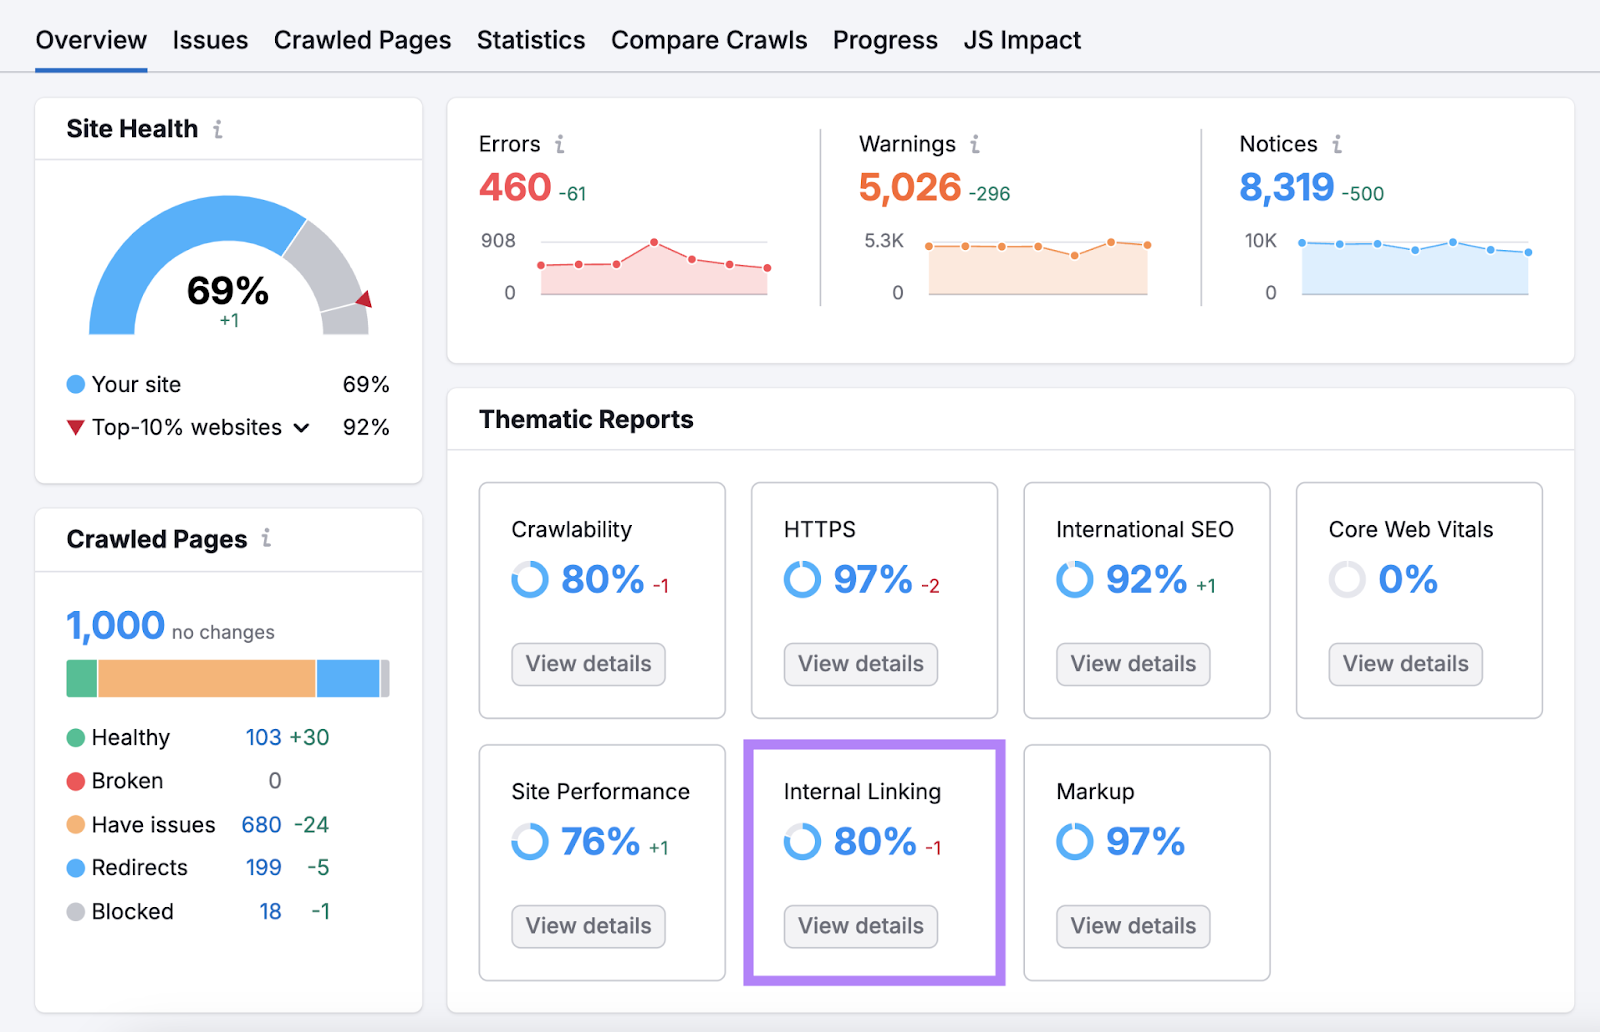Click the Crawled Pages info icon
1600x1032 pixels.
coord(266,539)
